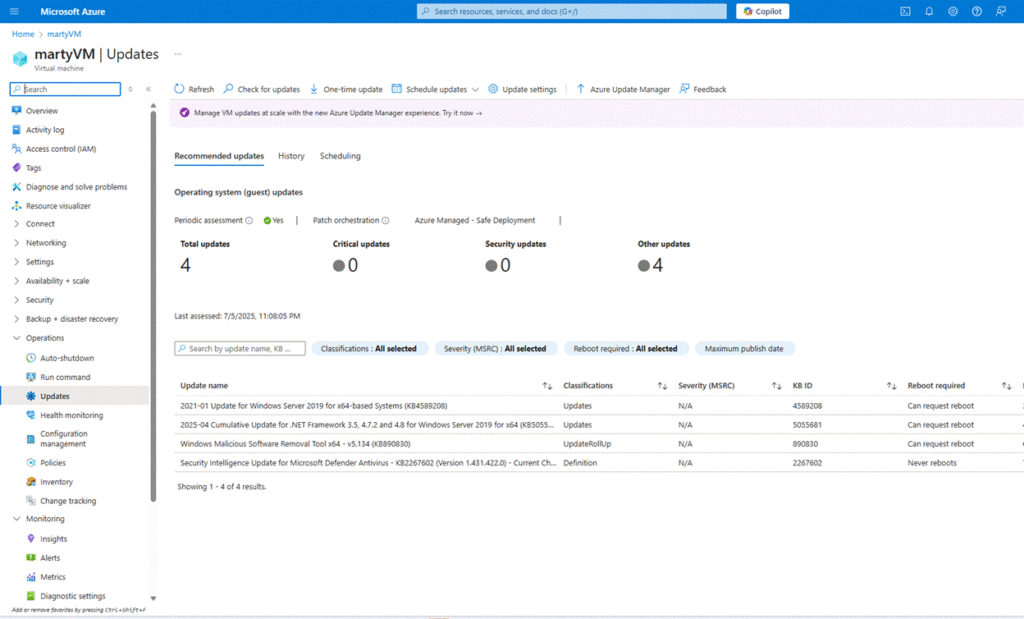
Task: Click the One-time update download icon
Action: pos(315,89)
